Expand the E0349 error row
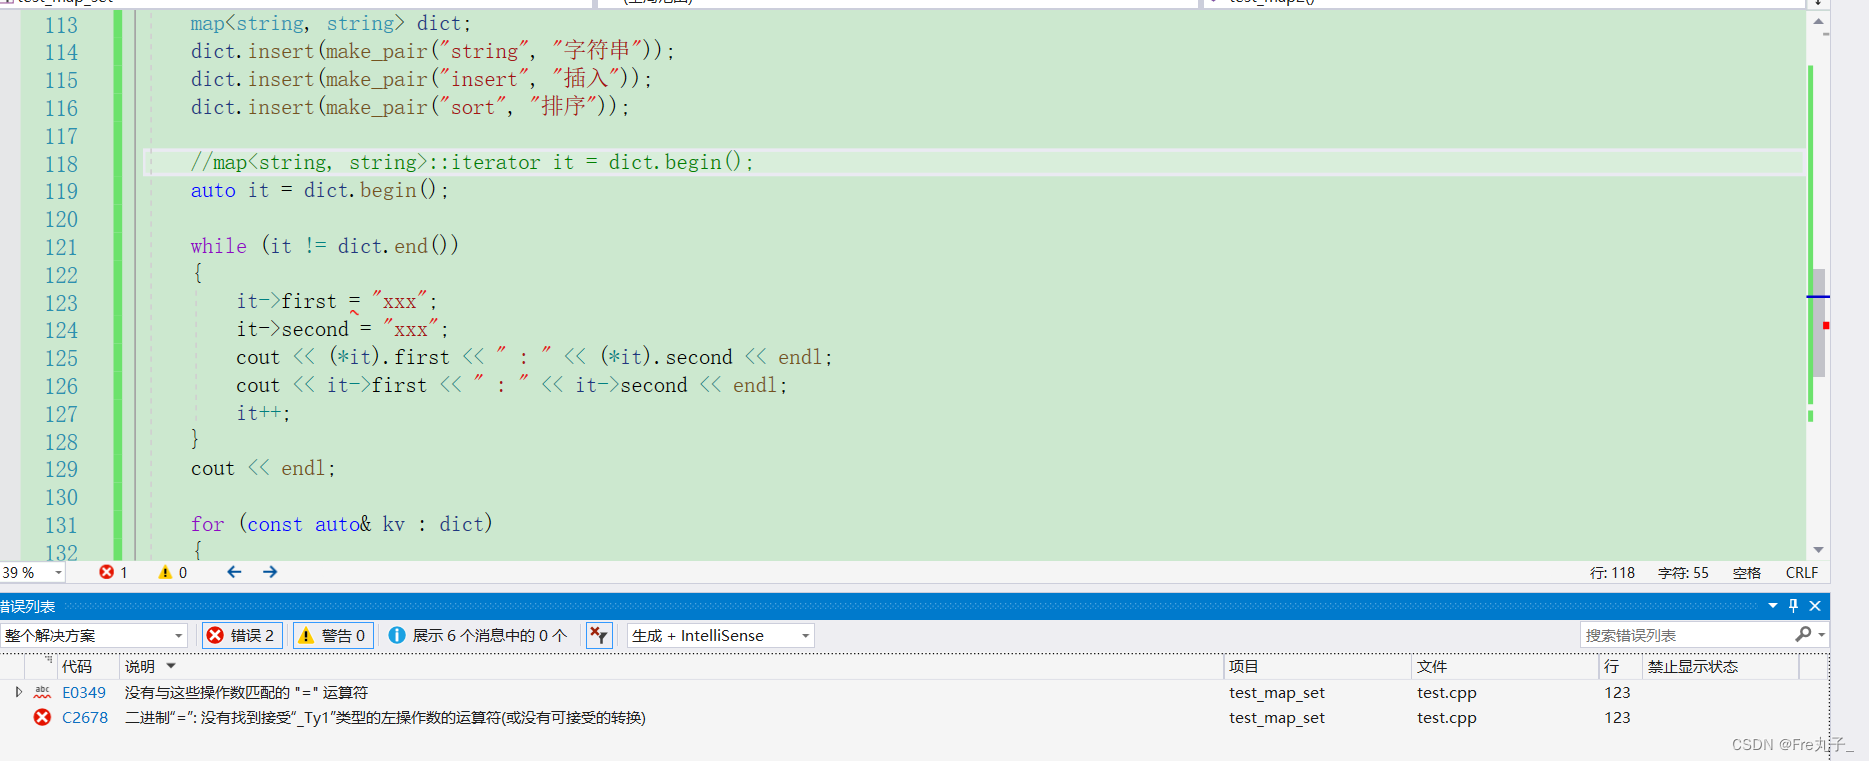Image resolution: width=1869 pixels, height=761 pixels. [18, 692]
